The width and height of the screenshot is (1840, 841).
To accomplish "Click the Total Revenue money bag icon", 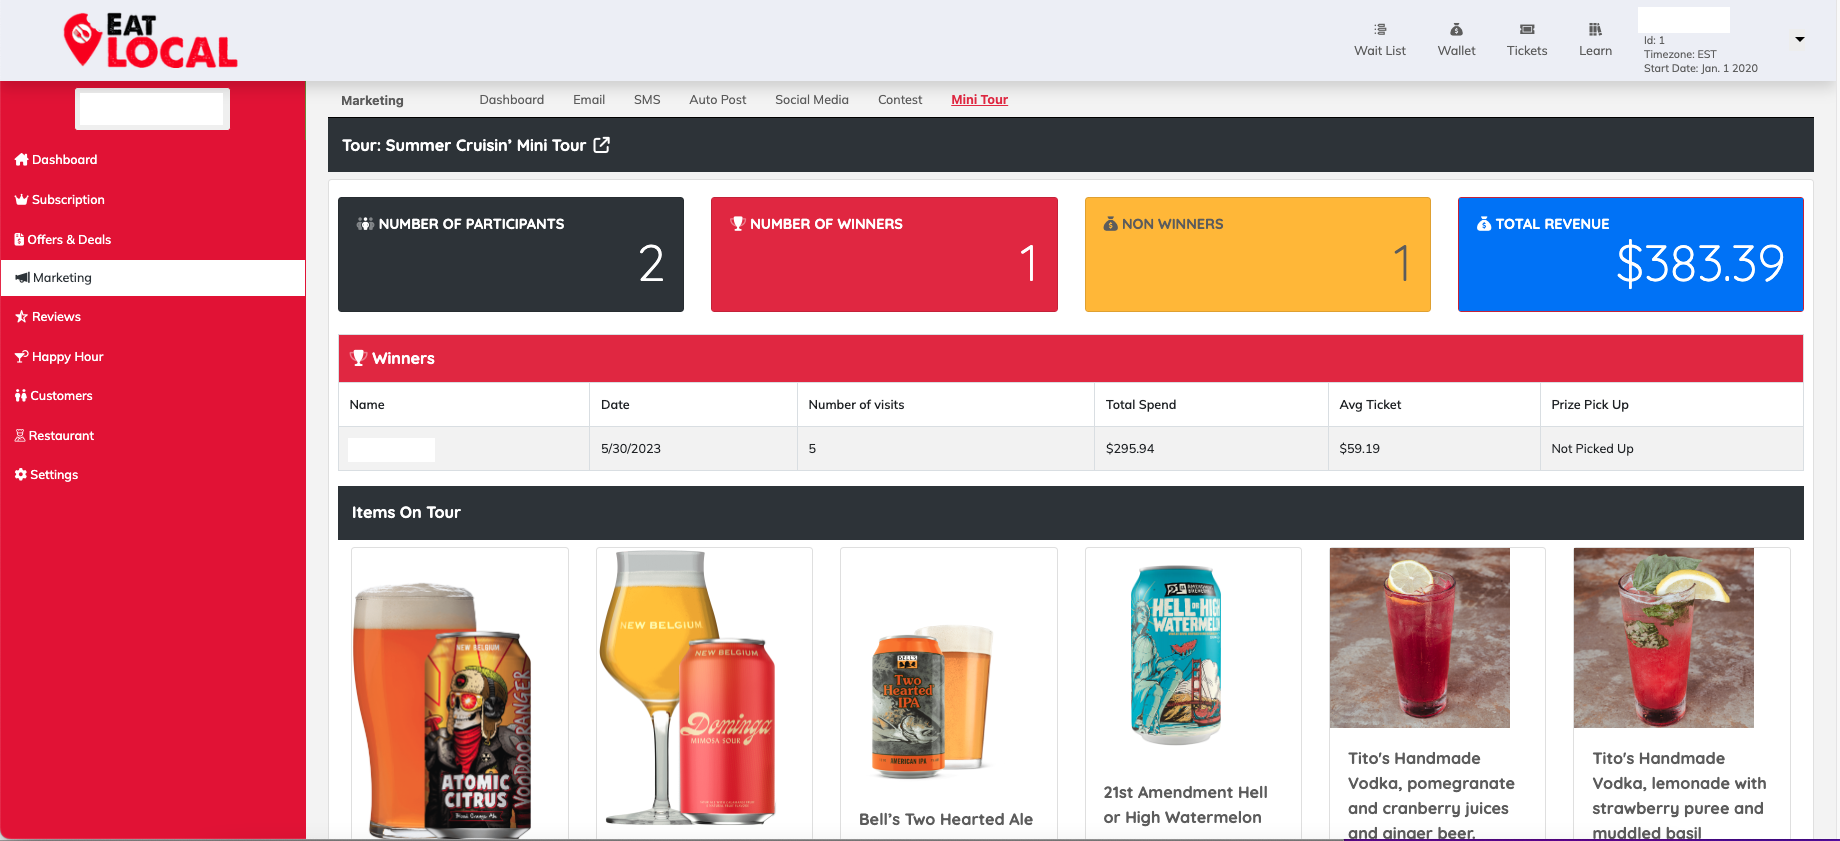I will (1484, 224).
